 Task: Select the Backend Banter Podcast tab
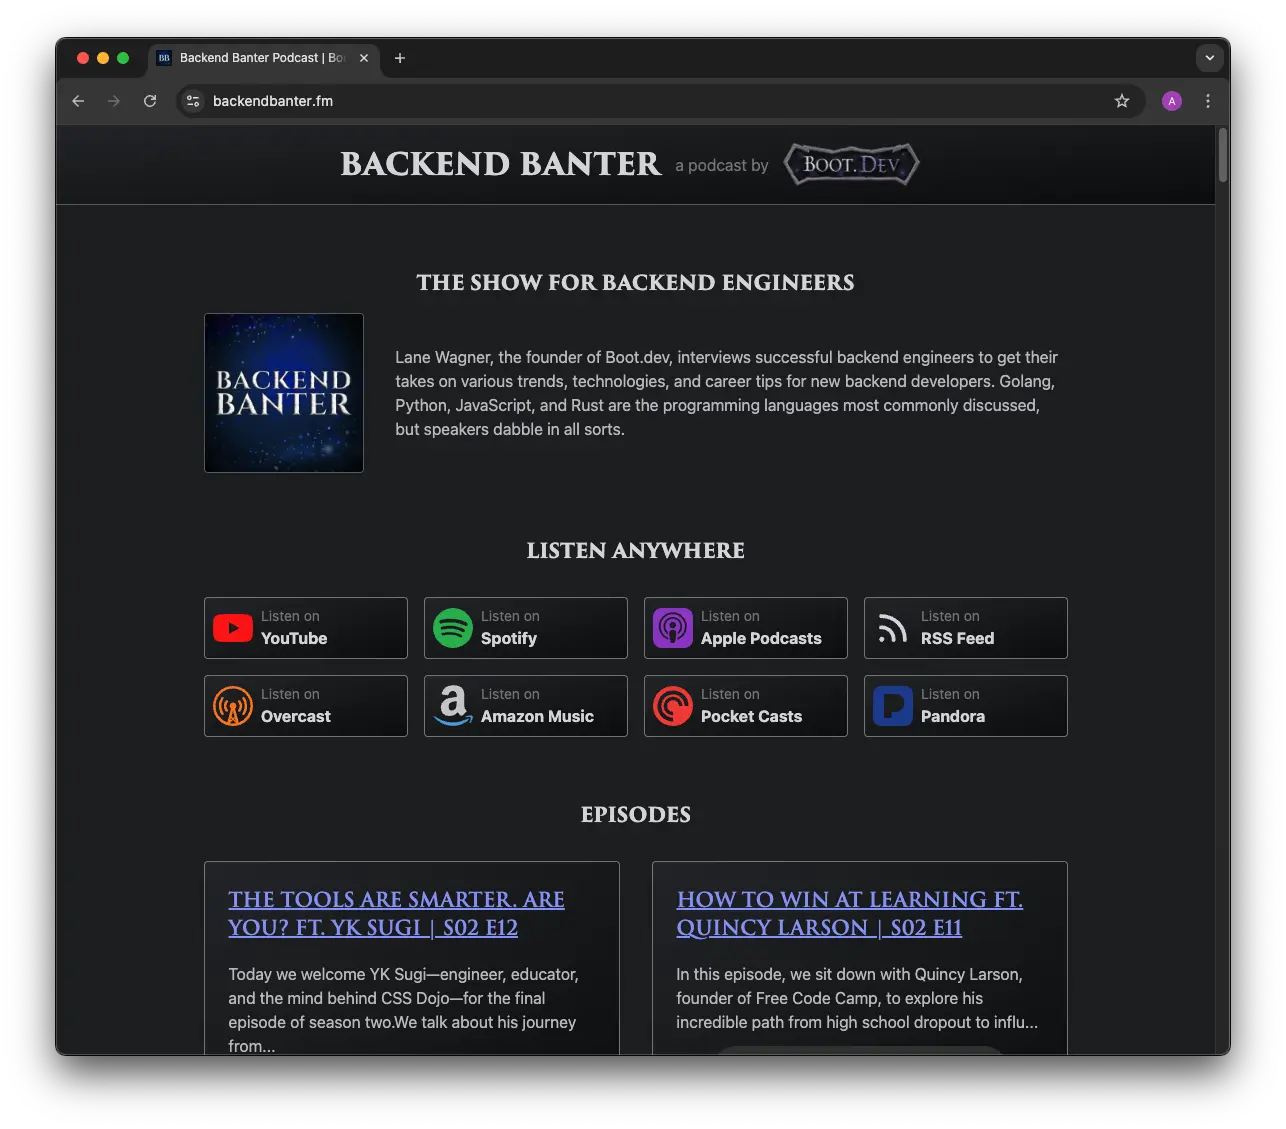point(264,58)
